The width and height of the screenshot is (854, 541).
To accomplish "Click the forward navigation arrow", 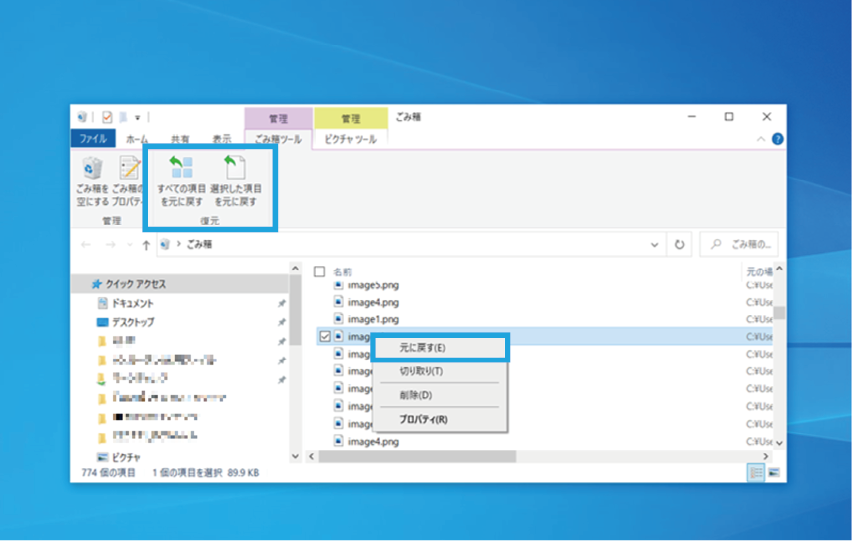I will [x=111, y=245].
